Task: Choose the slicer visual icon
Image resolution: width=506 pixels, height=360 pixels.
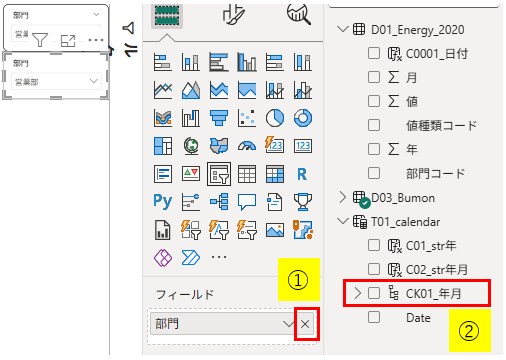Action: [x=219, y=174]
